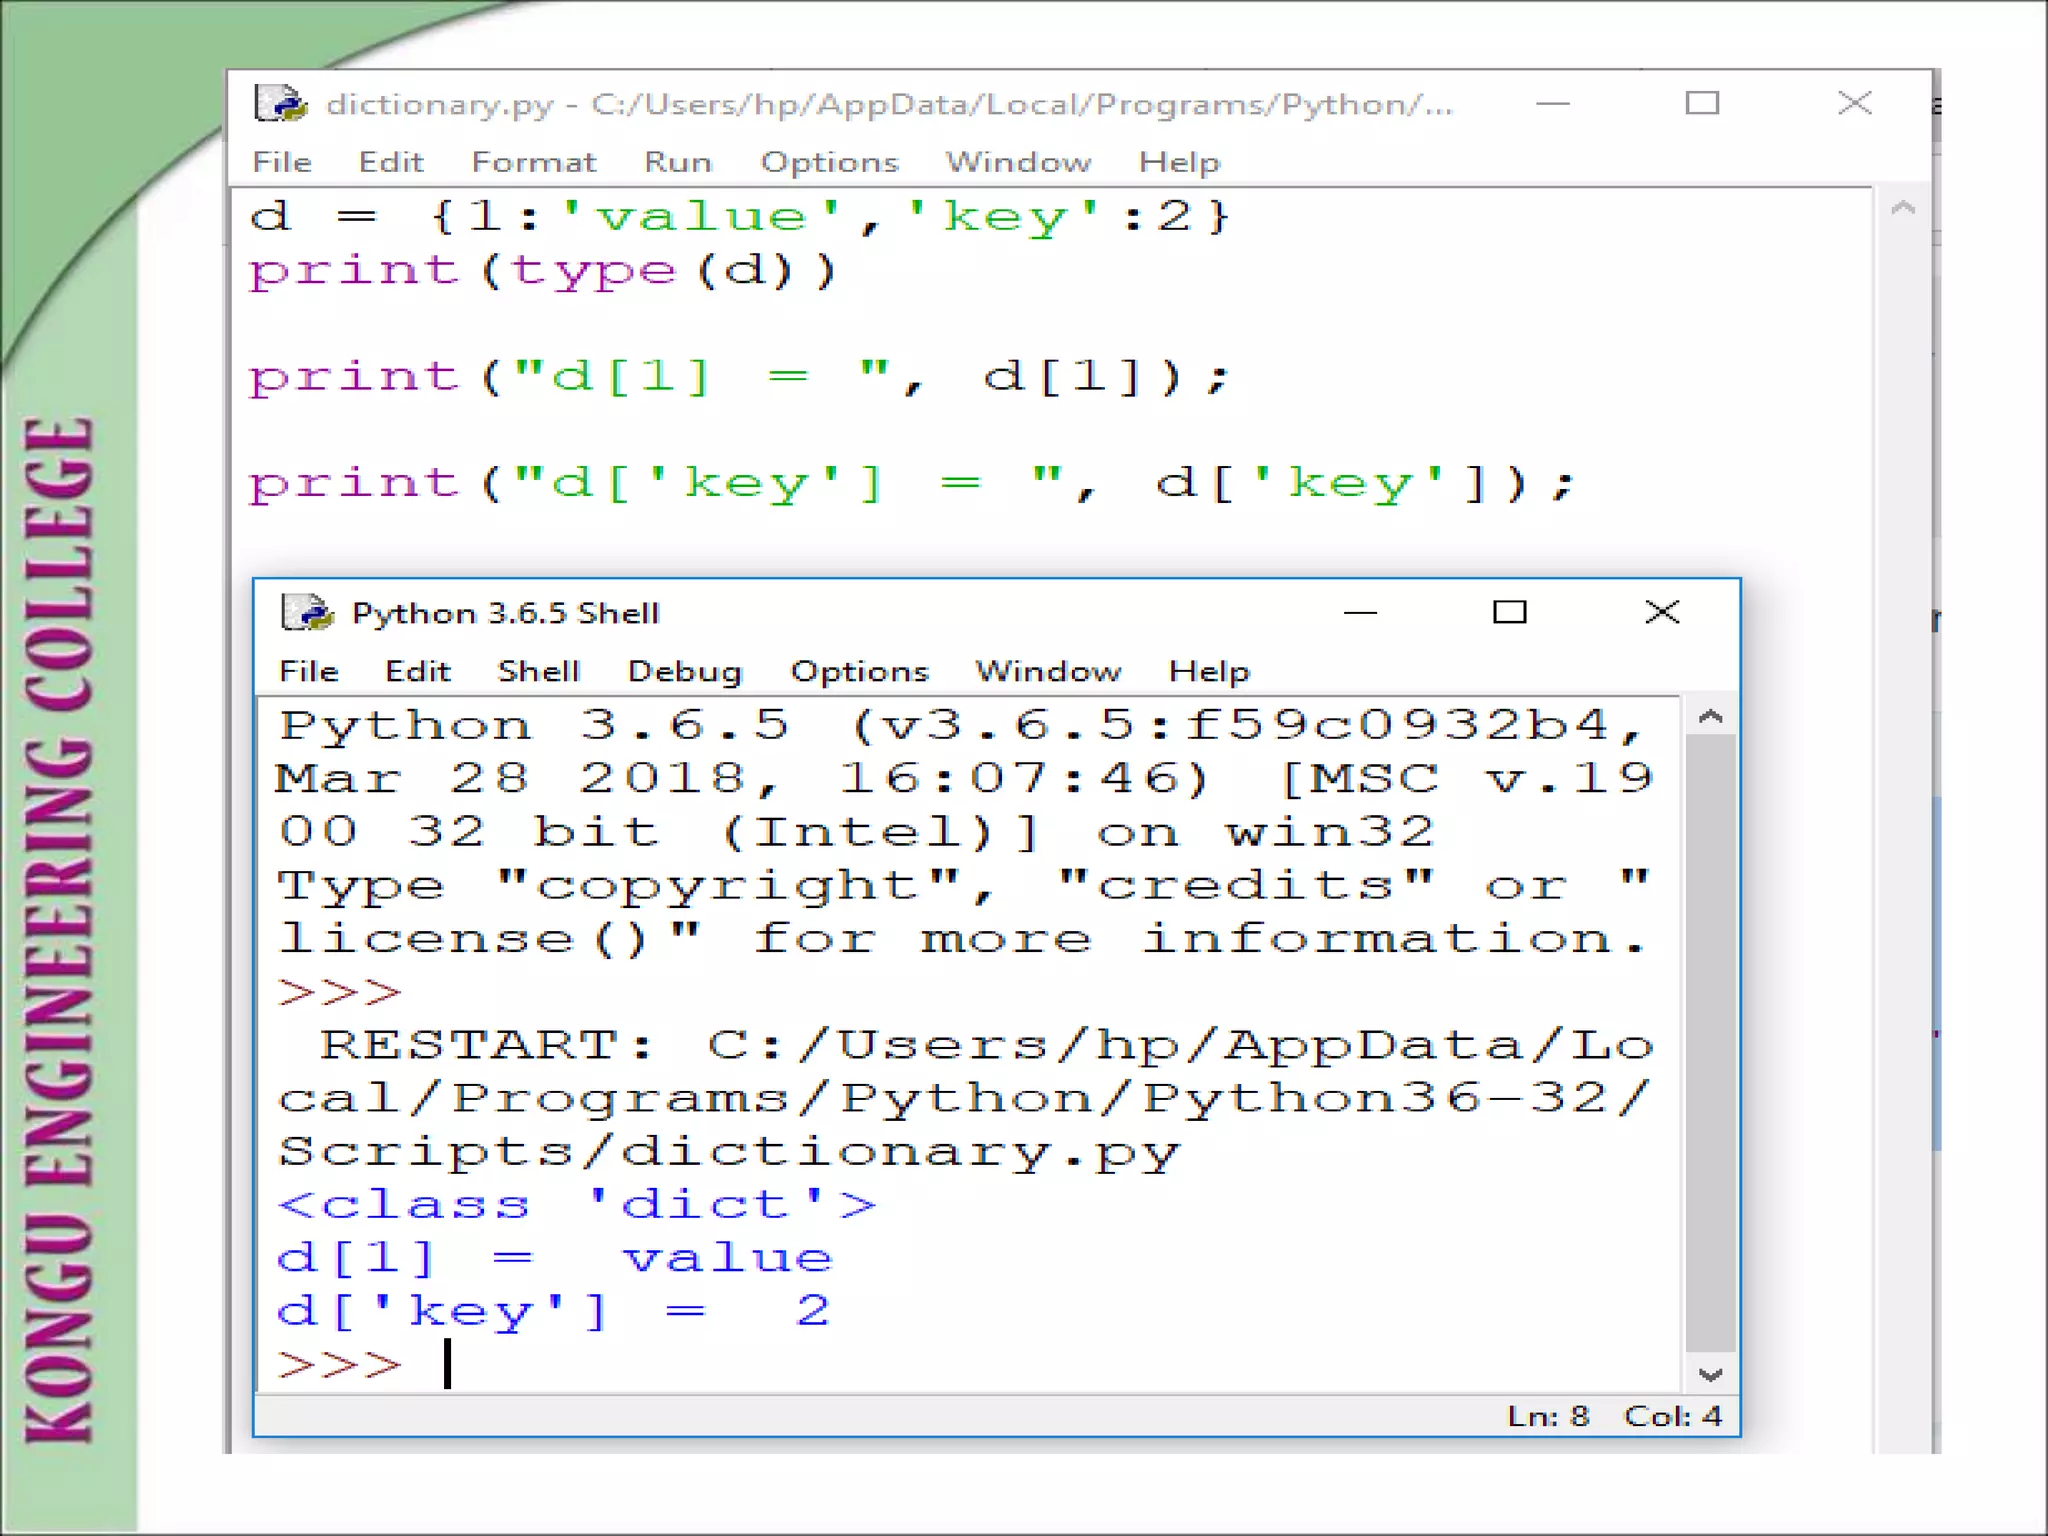Image resolution: width=2048 pixels, height=1536 pixels.
Task: Open the Format menu in editor
Action: [x=533, y=162]
